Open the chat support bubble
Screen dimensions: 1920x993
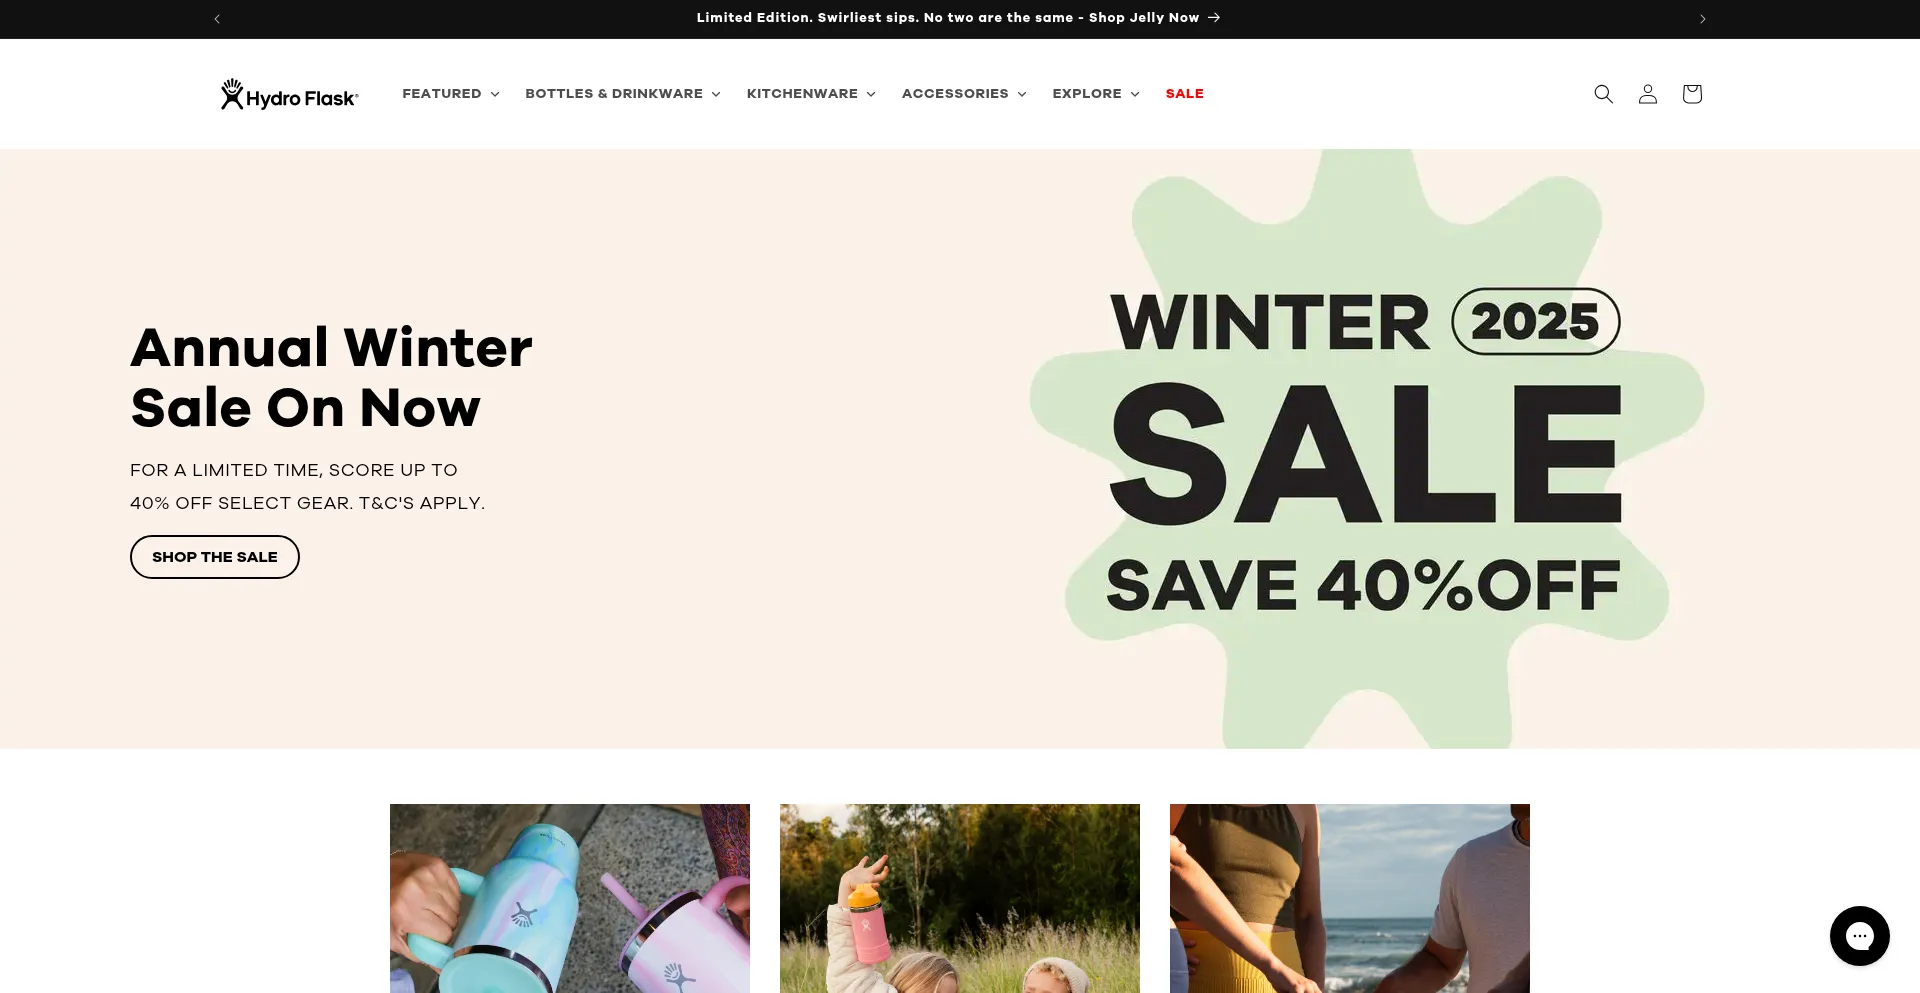1859,936
